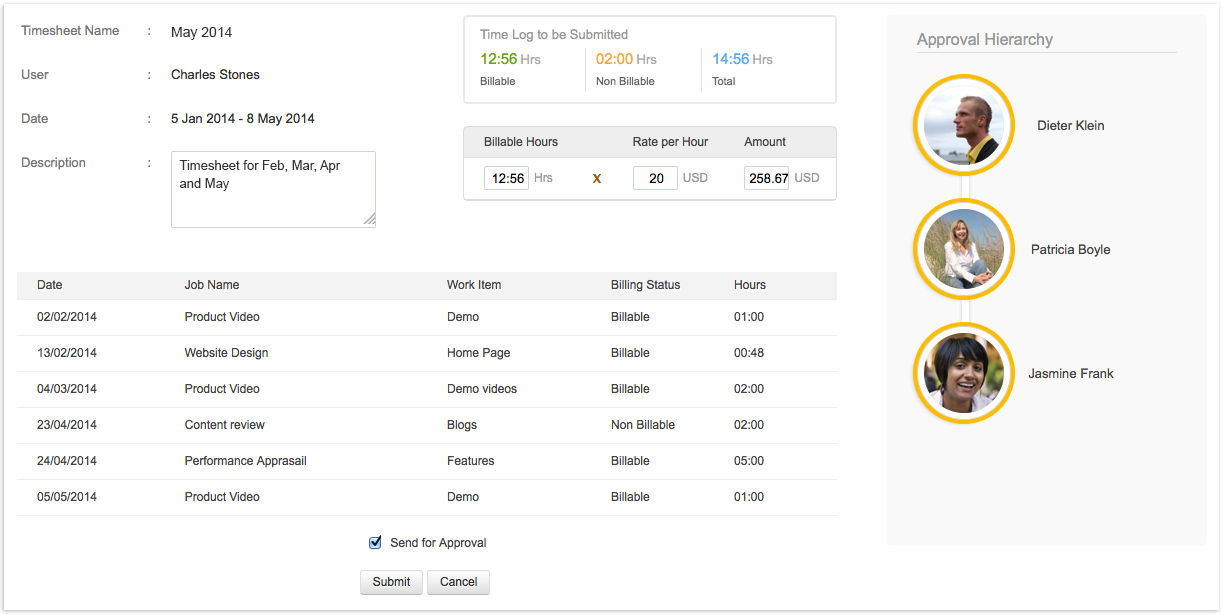Click Jasmine Frank's profile photo
This screenshot has width=1223, height=614.
coord(963,374)
